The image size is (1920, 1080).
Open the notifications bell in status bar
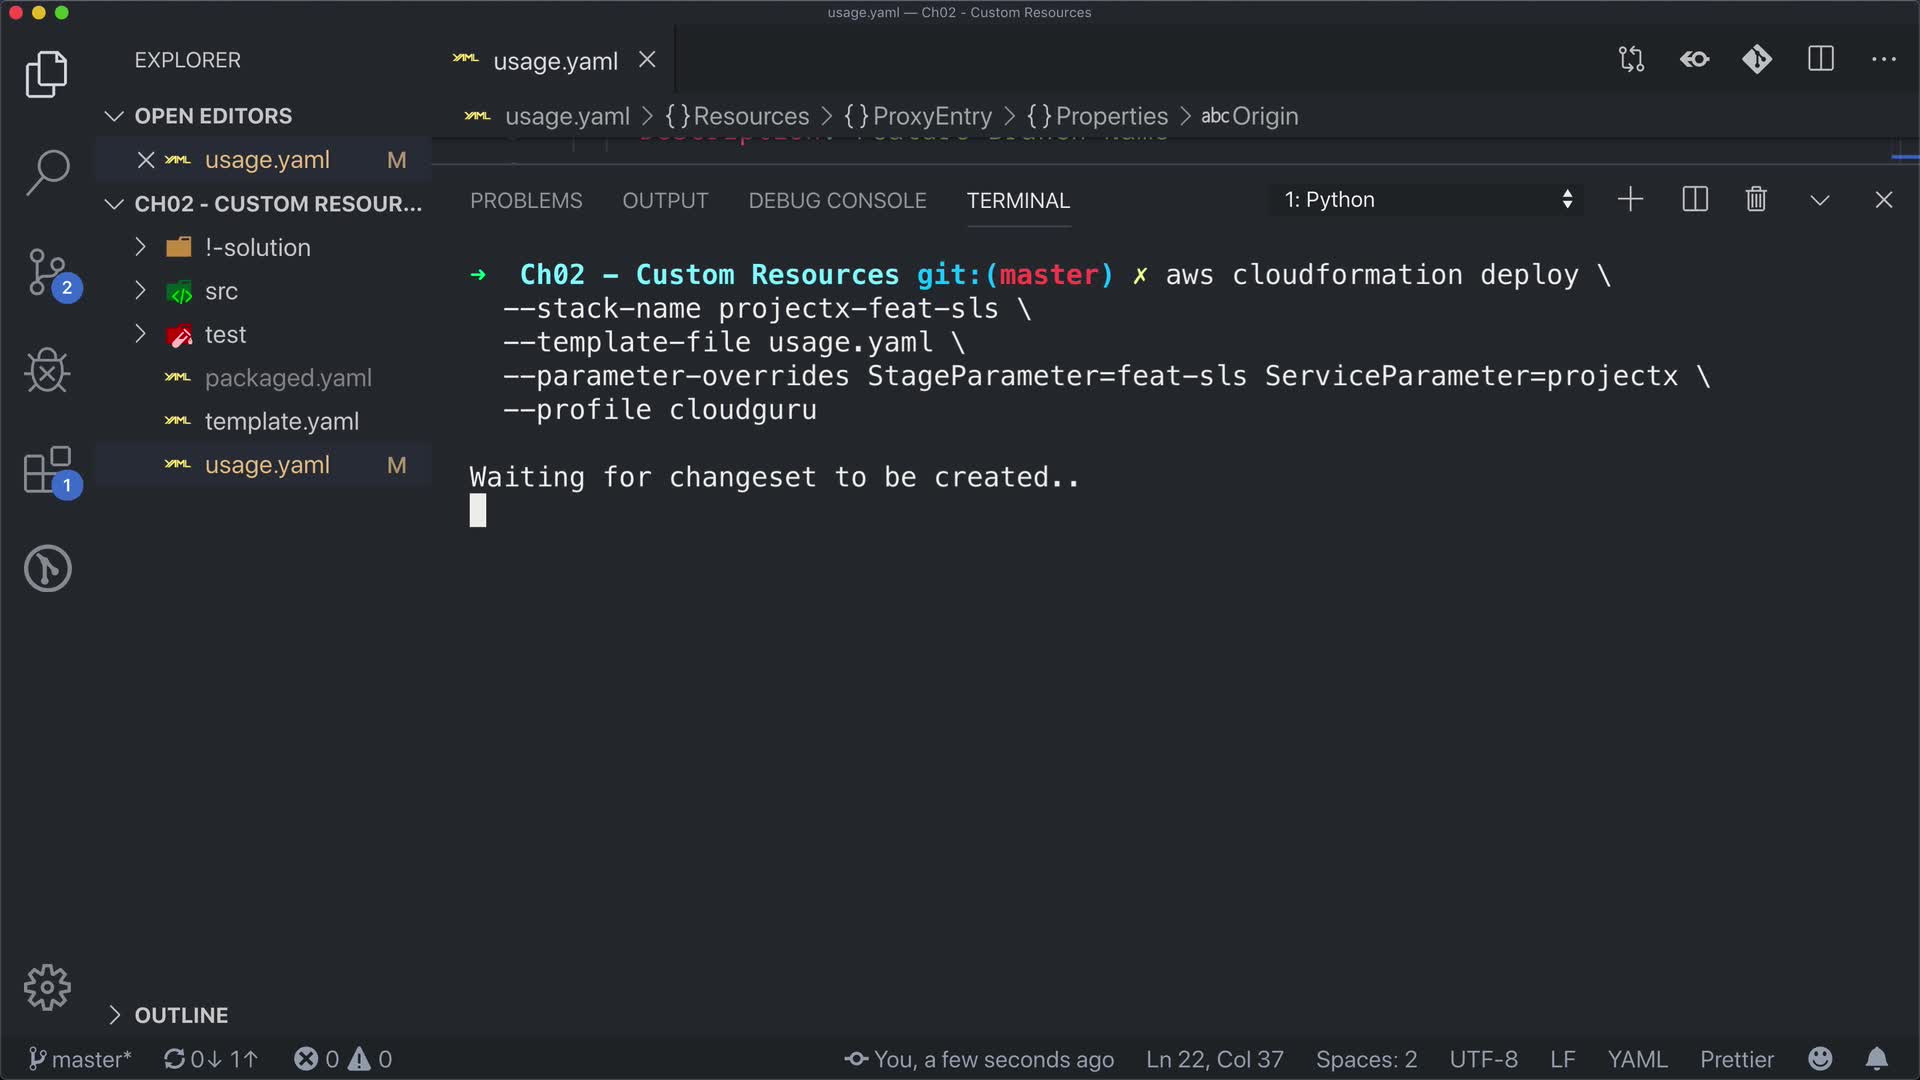point(1877,1059)
